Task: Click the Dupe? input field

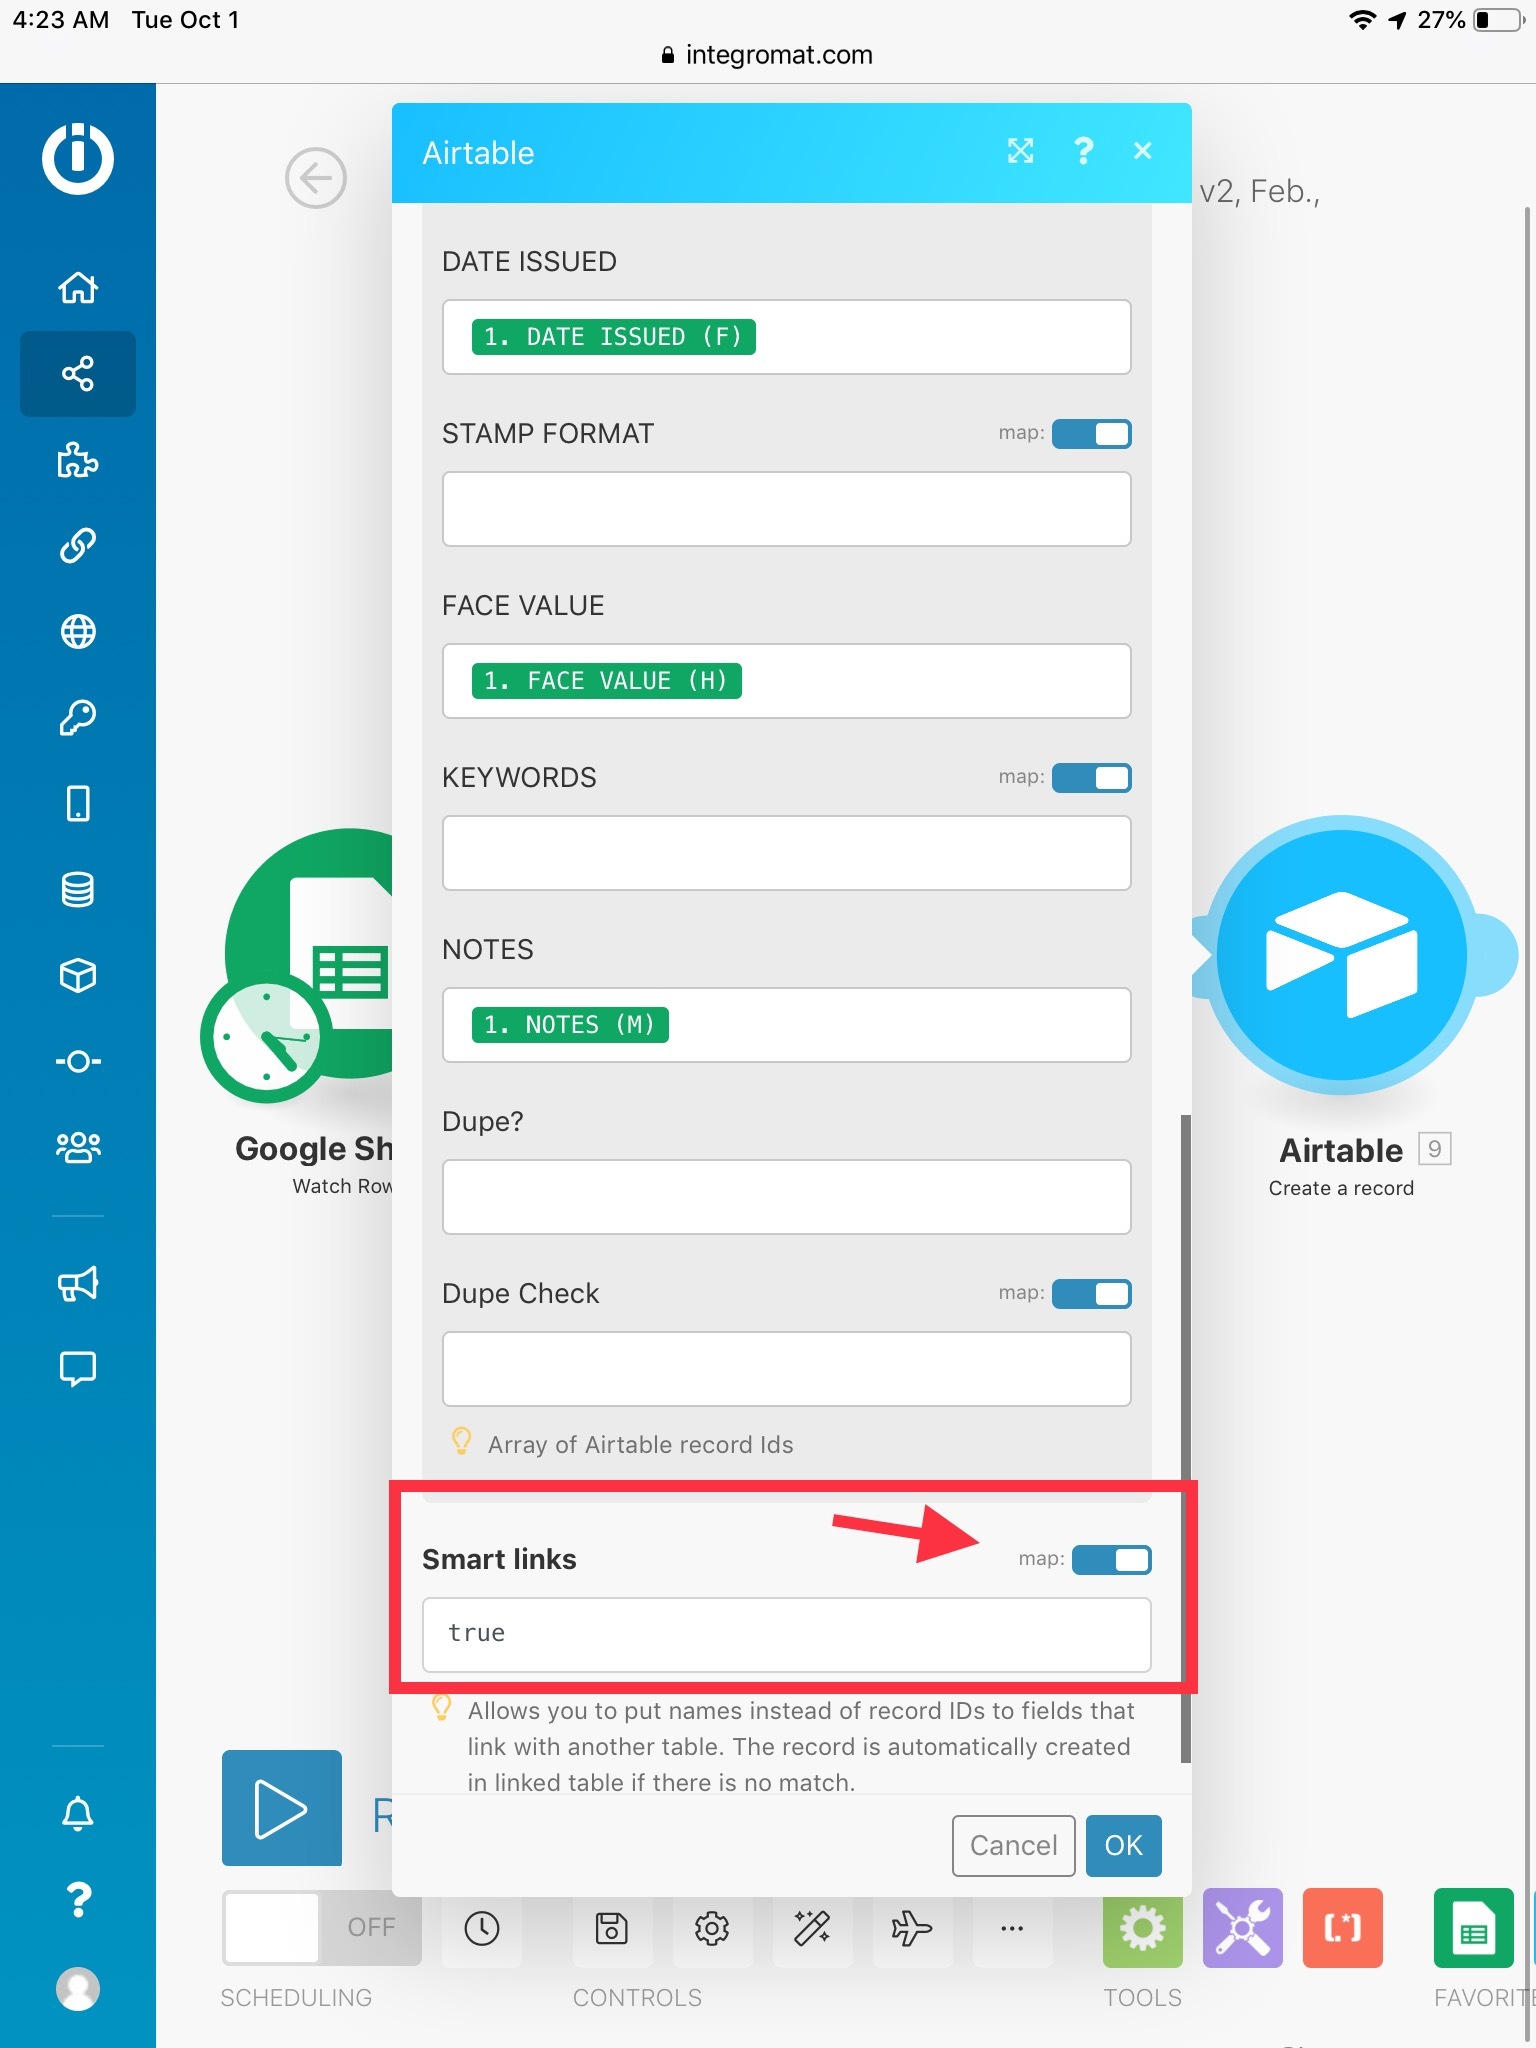Action: [x=787, y=1197]
